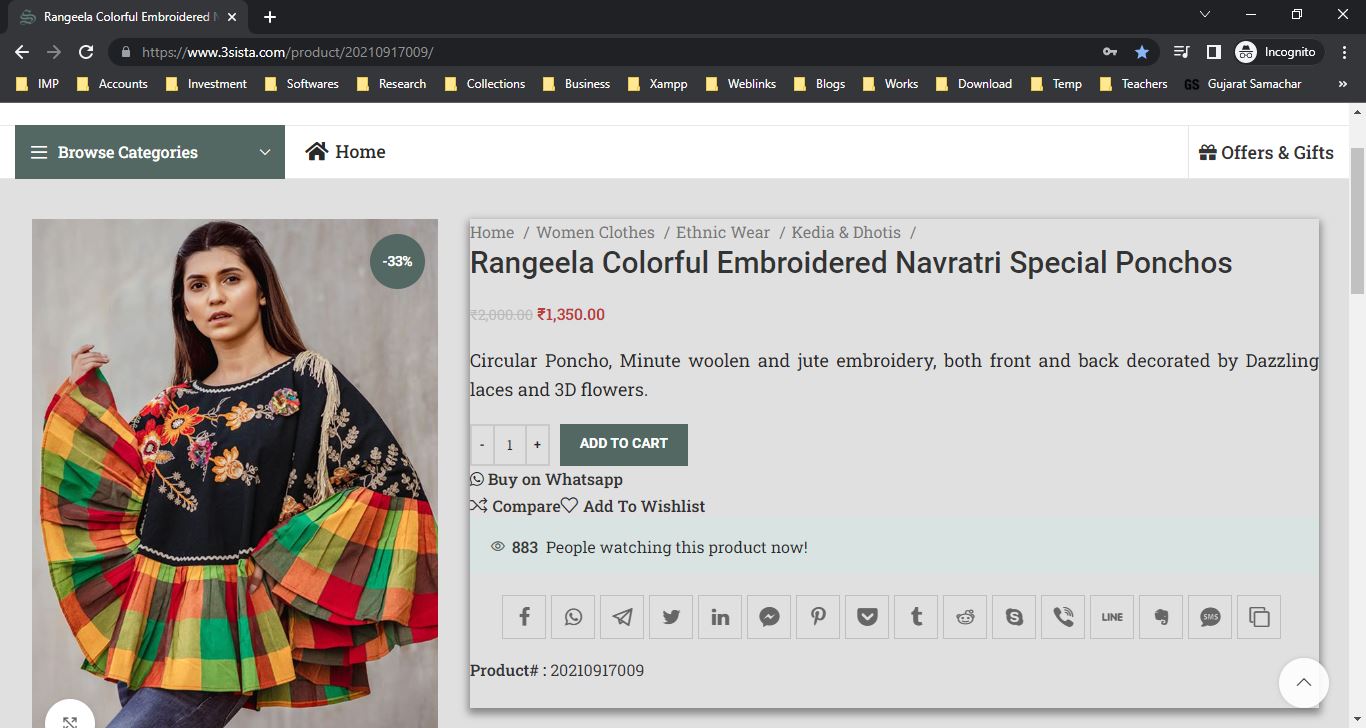Open Gujarat Samachar bookmark

click(1243, 84)
